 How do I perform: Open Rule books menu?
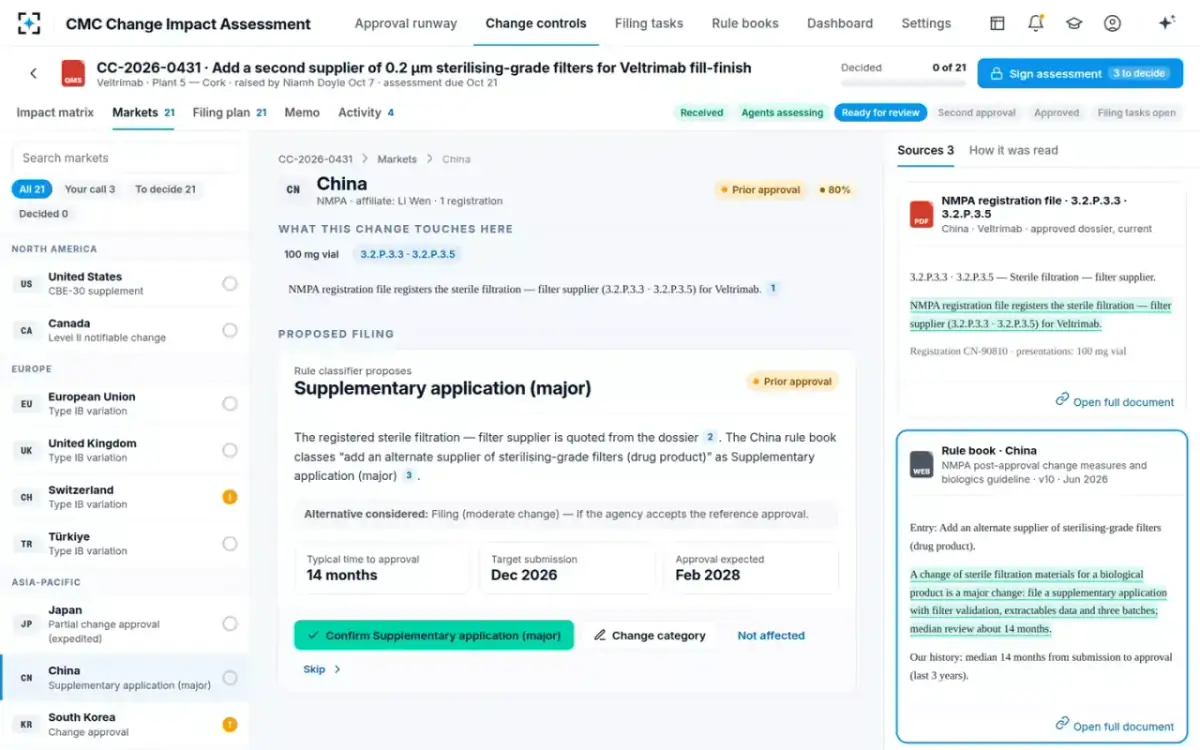coord(745,23)
